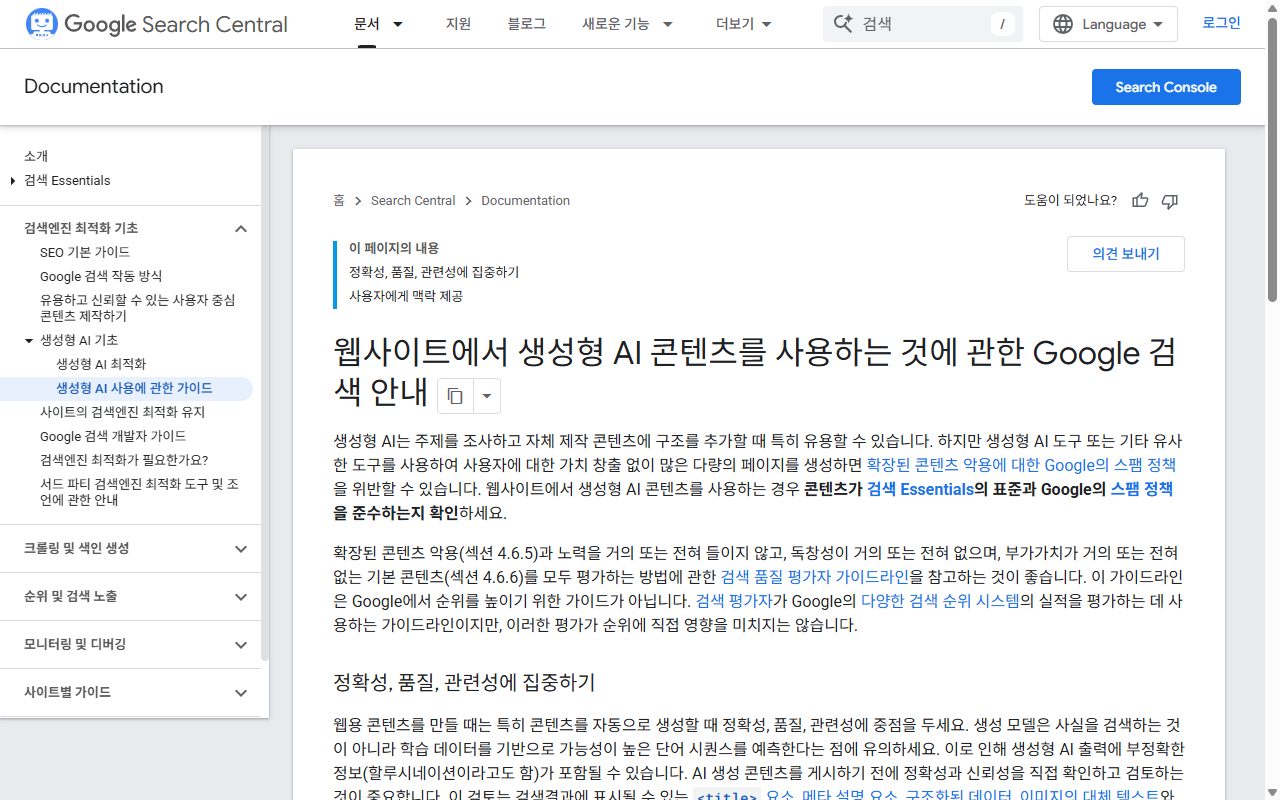The height and width of the screenshot is (800, 1280).
Task: Go to 홈 in the breadcrumb
Action: (339, 201)
